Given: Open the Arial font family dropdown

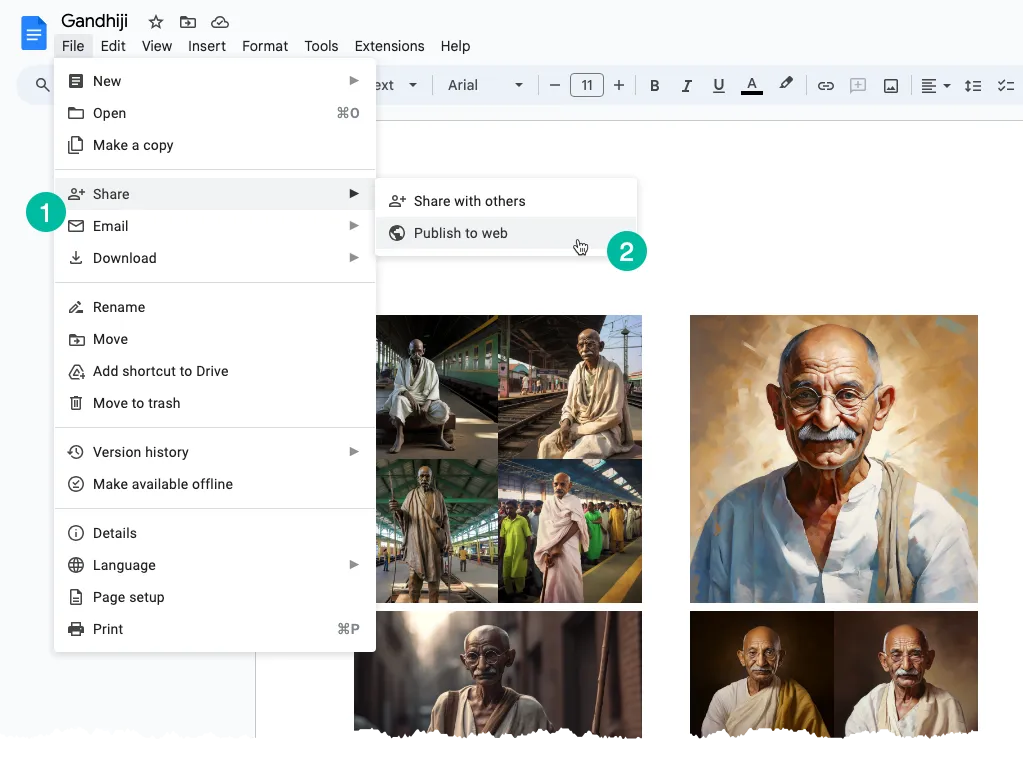Looking at the screenshot, I should [x=483, y=85].
